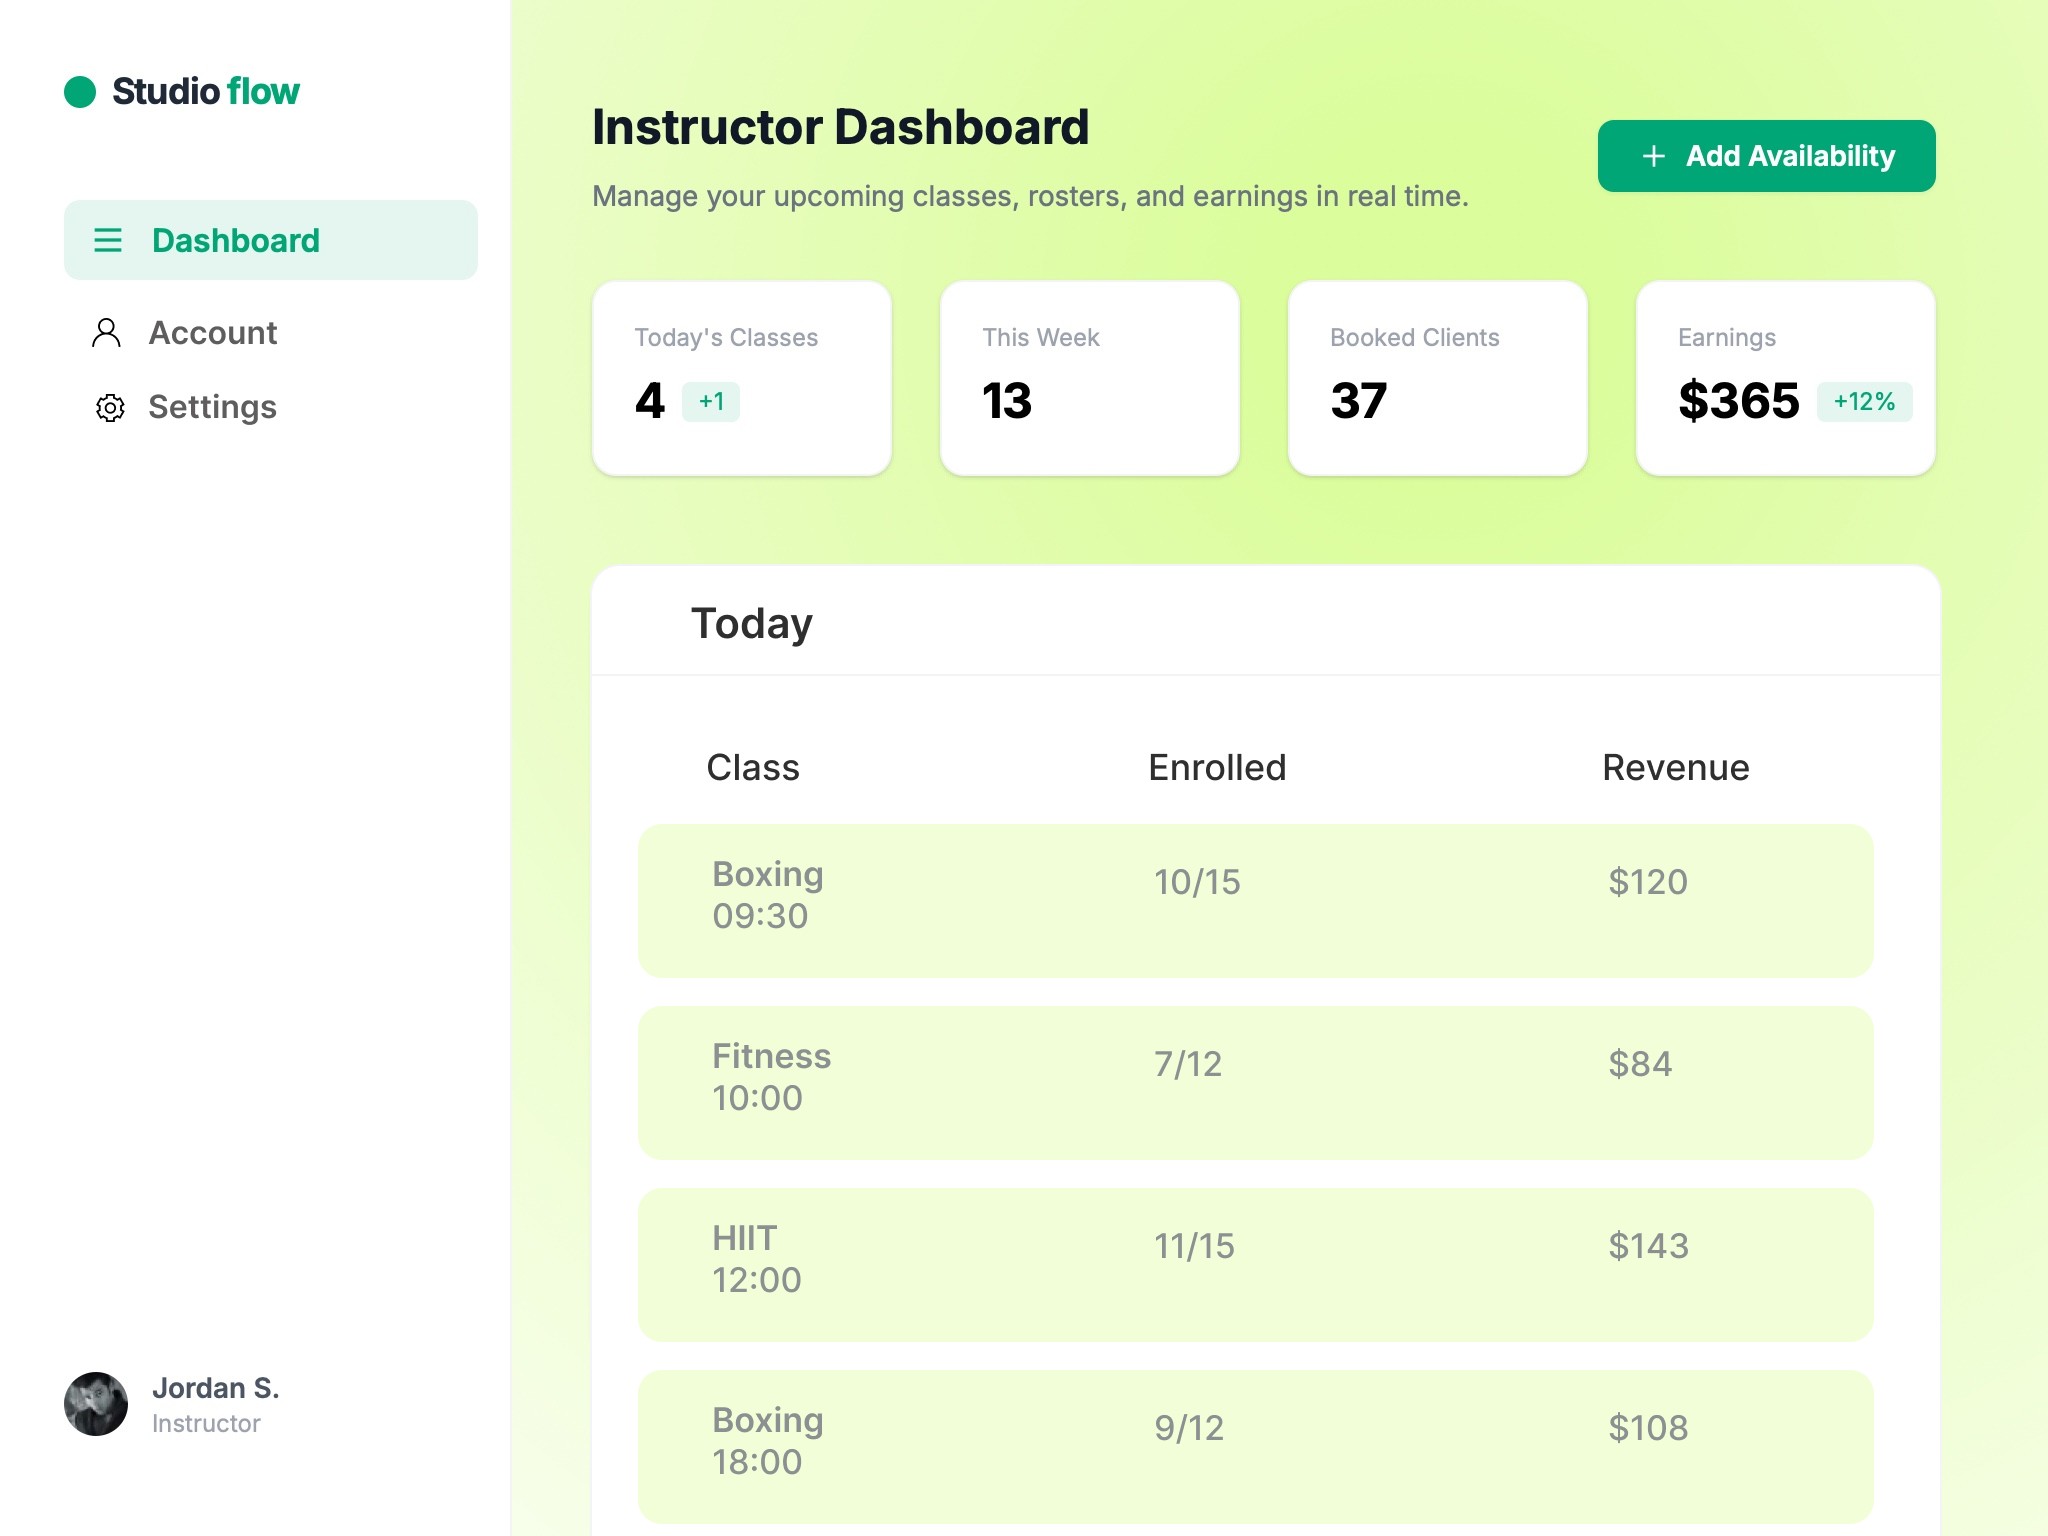Image resolution: width=2048 pixels, height=1536 pixels.
Task: Click the green Studio flow logo dot
Action: [x=80, y=92]
